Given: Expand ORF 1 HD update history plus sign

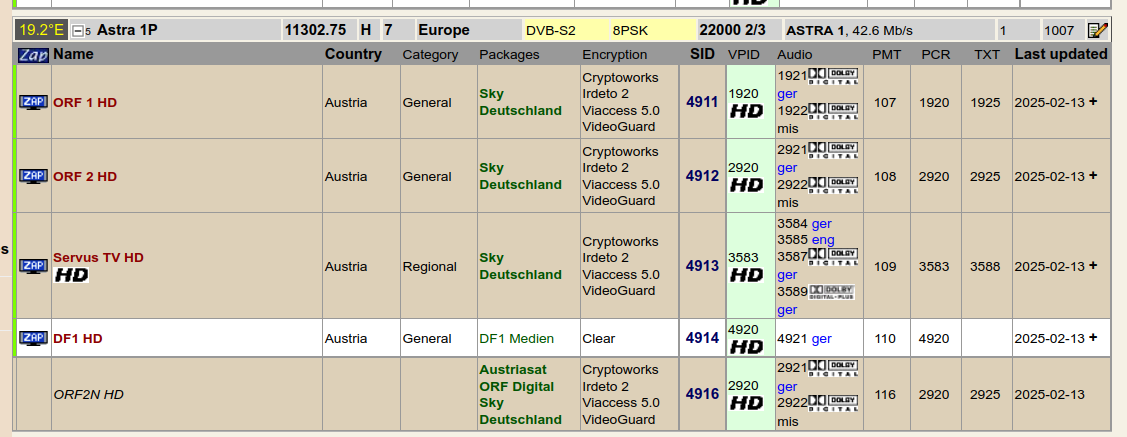Looking at the screenshot, I should [x=1093, y=102].
